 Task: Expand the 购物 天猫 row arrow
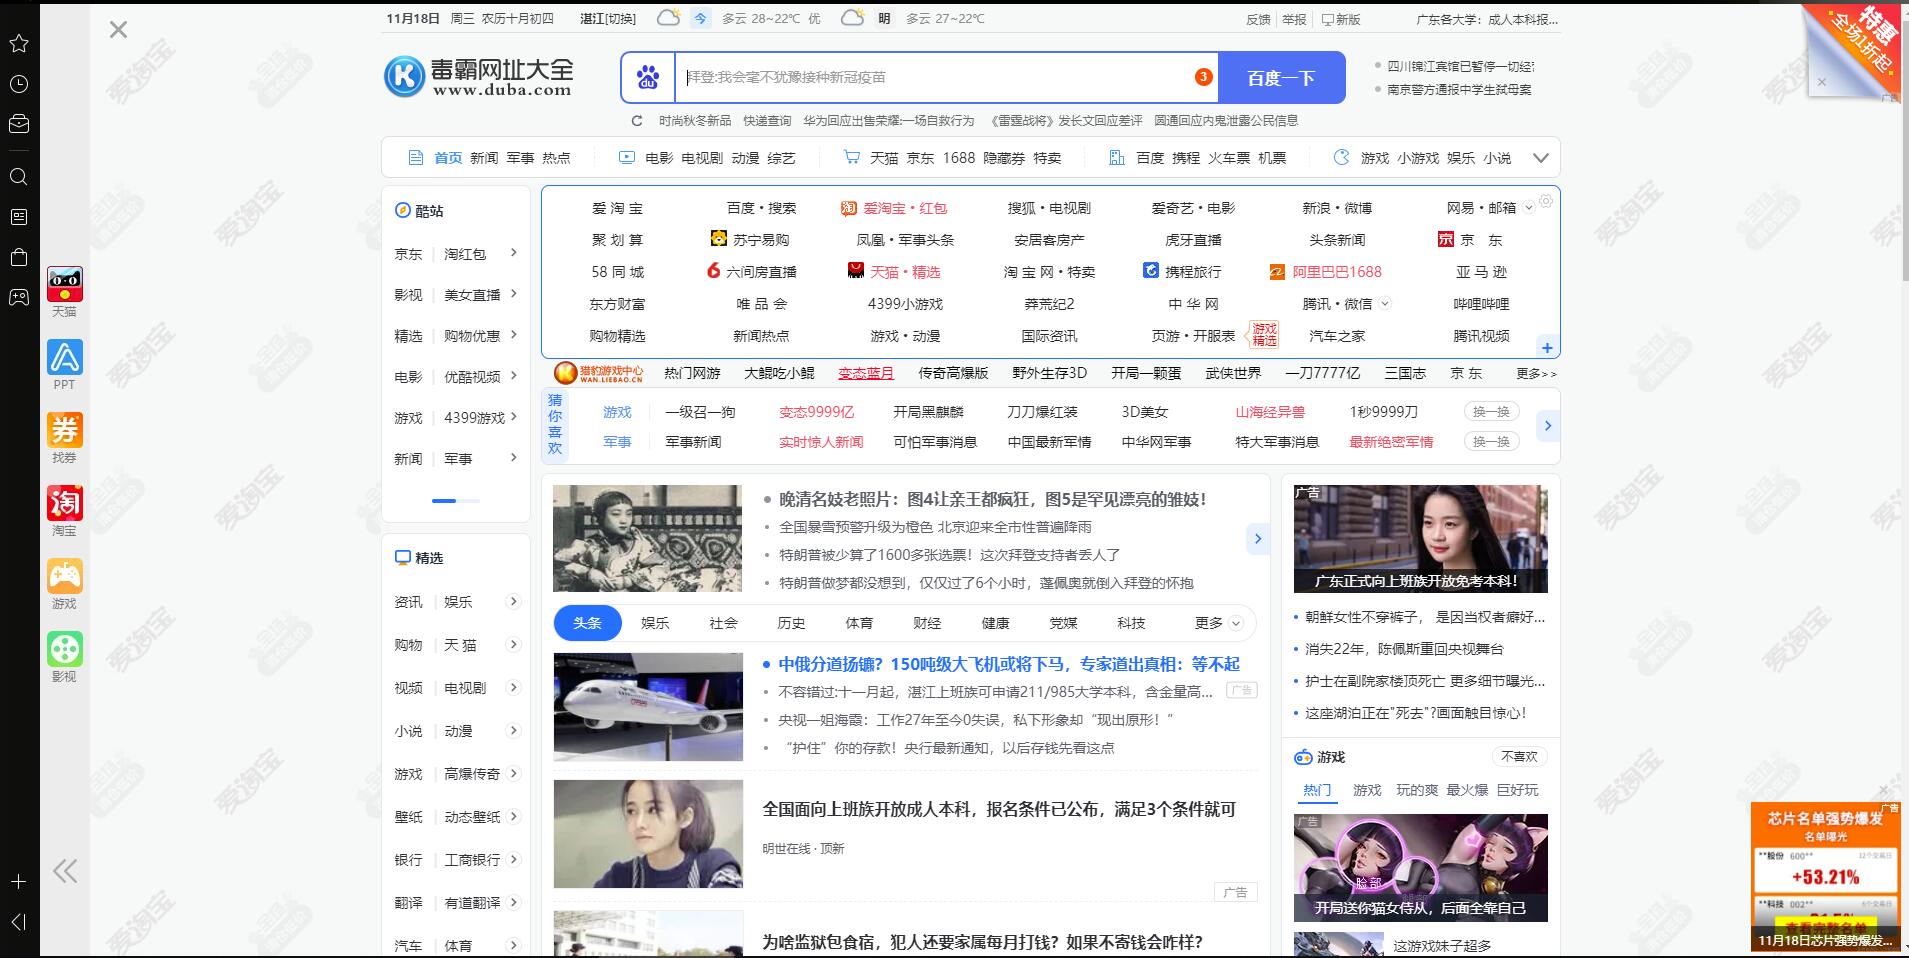point(514,644)
